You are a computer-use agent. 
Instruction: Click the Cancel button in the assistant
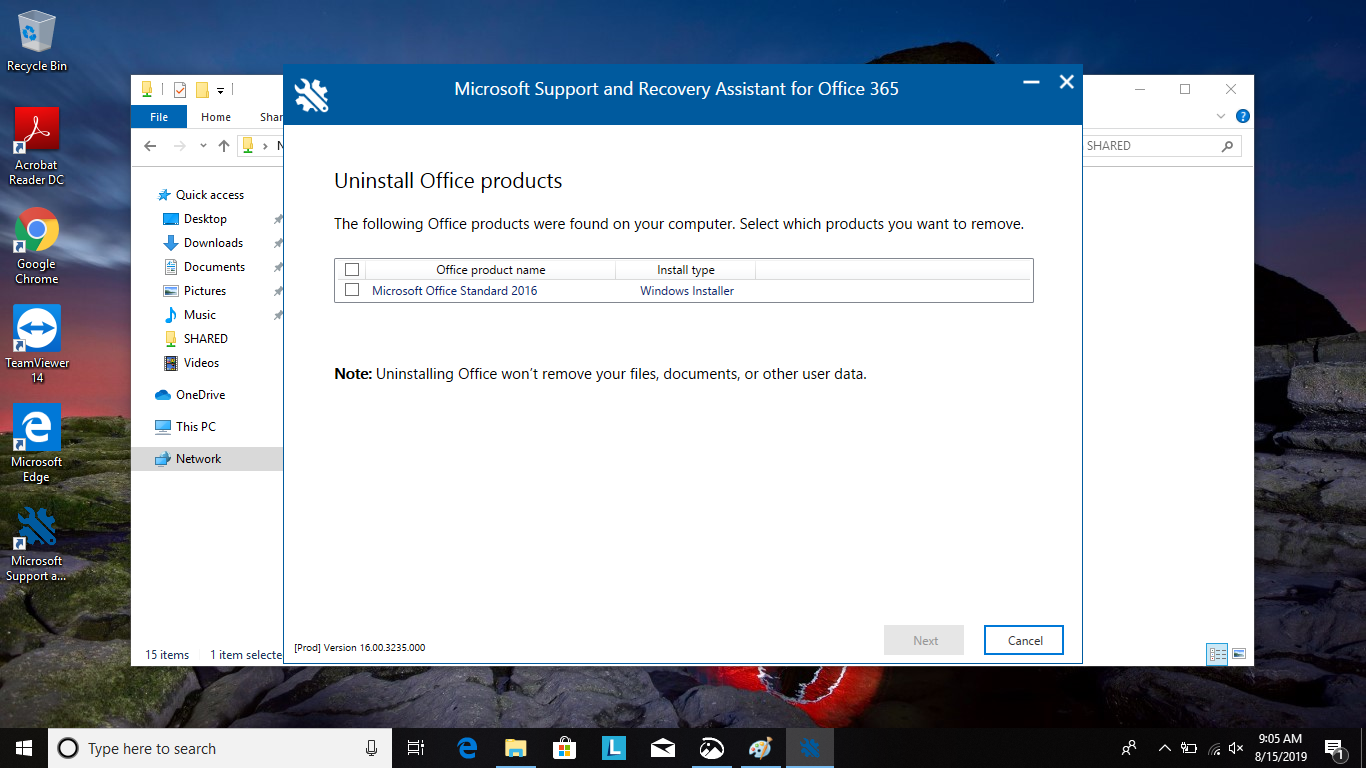click(1024, 640)
